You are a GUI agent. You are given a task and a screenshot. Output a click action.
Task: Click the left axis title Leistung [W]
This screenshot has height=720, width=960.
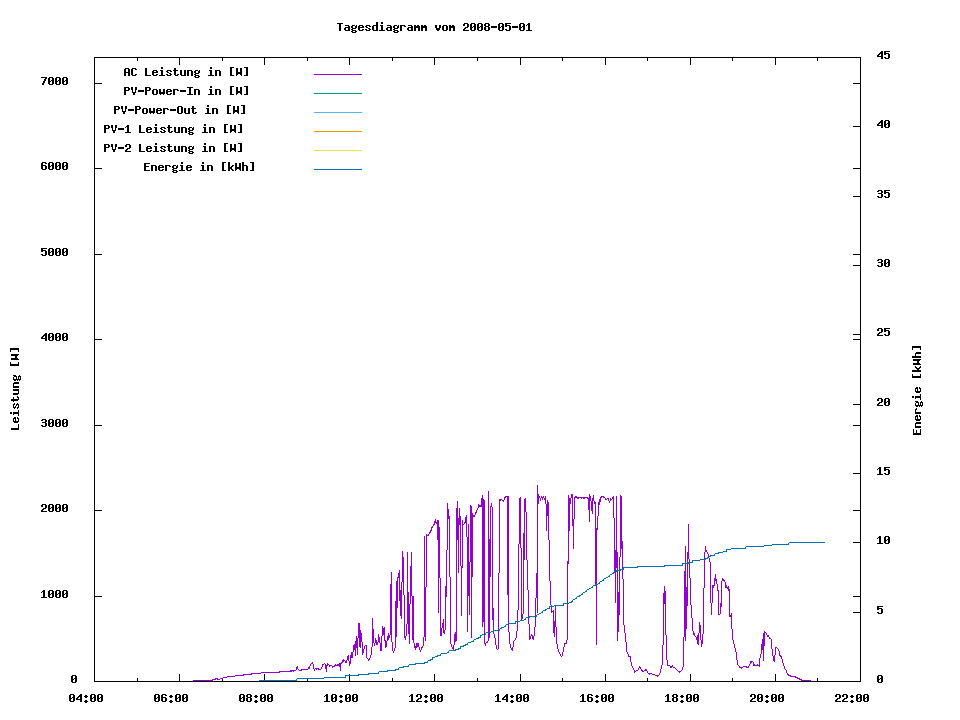coord(15,389)
